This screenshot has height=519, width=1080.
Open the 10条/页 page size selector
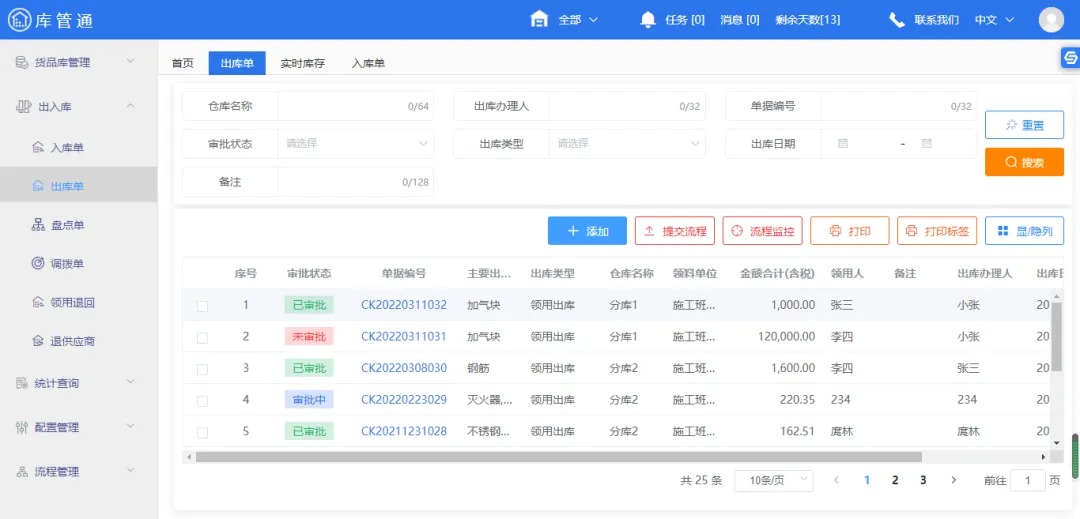click(x=773, y=481)
